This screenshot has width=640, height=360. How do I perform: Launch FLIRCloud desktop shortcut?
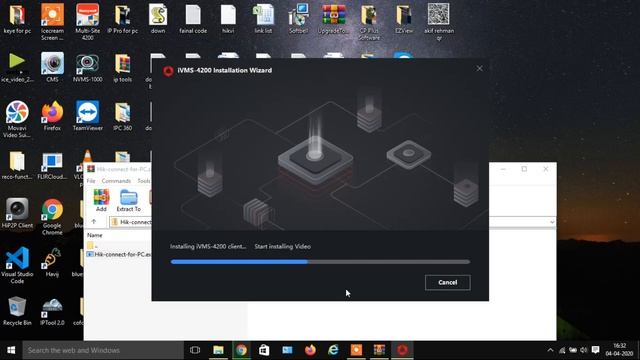pyautogui.click(x=52, y=165)
